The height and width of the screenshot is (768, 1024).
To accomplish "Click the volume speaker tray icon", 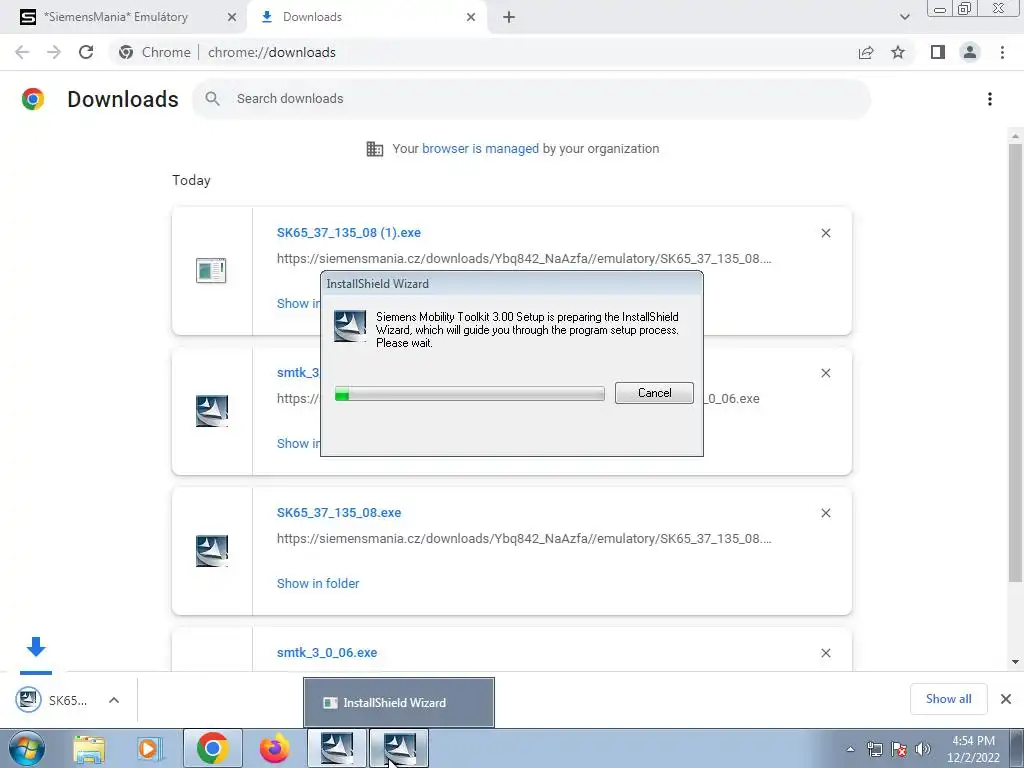I will pos(923,749).
